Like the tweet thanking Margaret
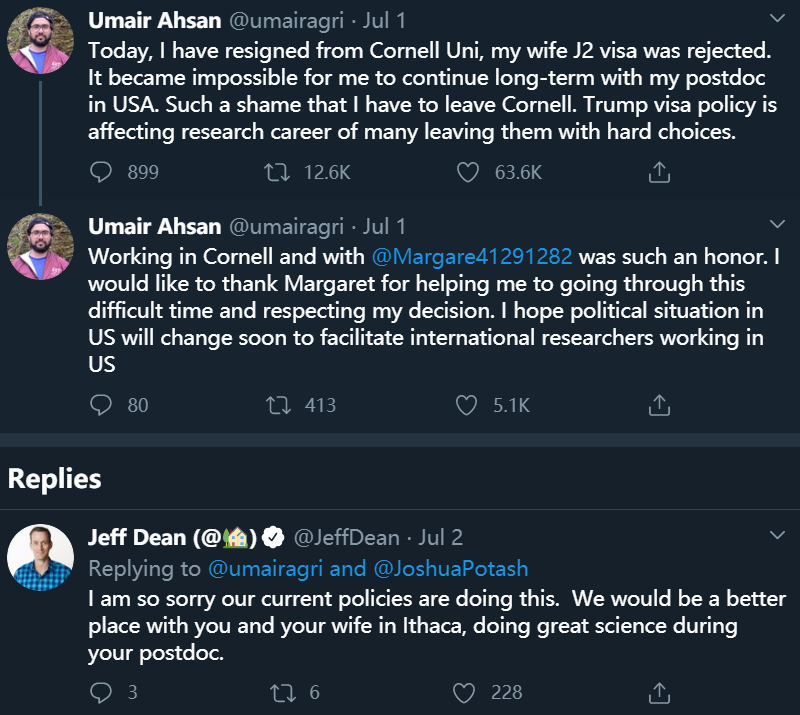This screenshot has width=800, height=715. [467, 405]
